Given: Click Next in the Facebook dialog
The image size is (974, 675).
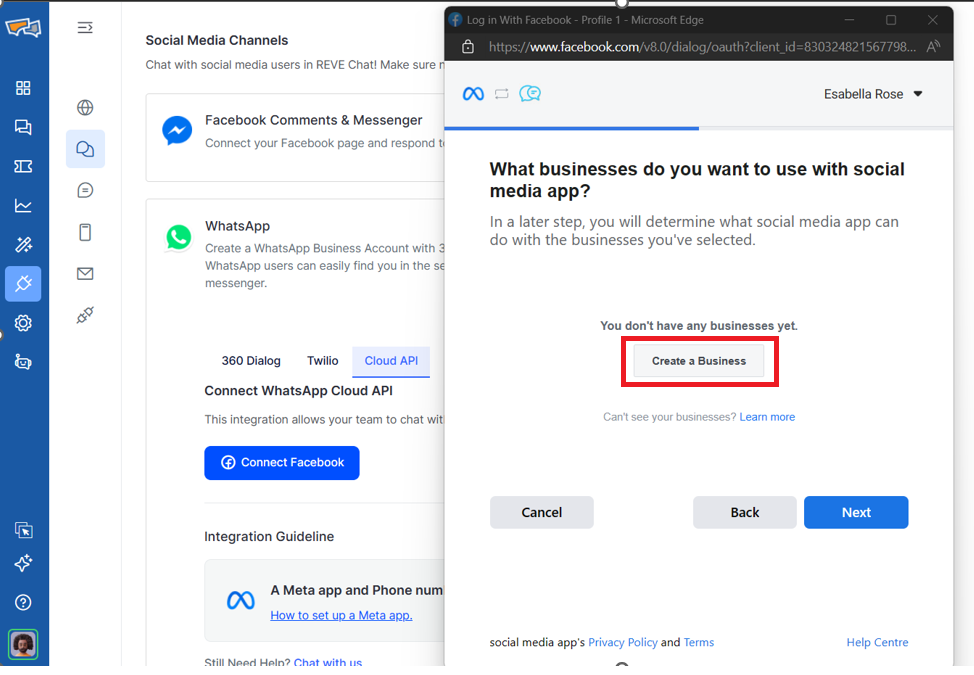Looking at the screenshot, I should 856,512.
